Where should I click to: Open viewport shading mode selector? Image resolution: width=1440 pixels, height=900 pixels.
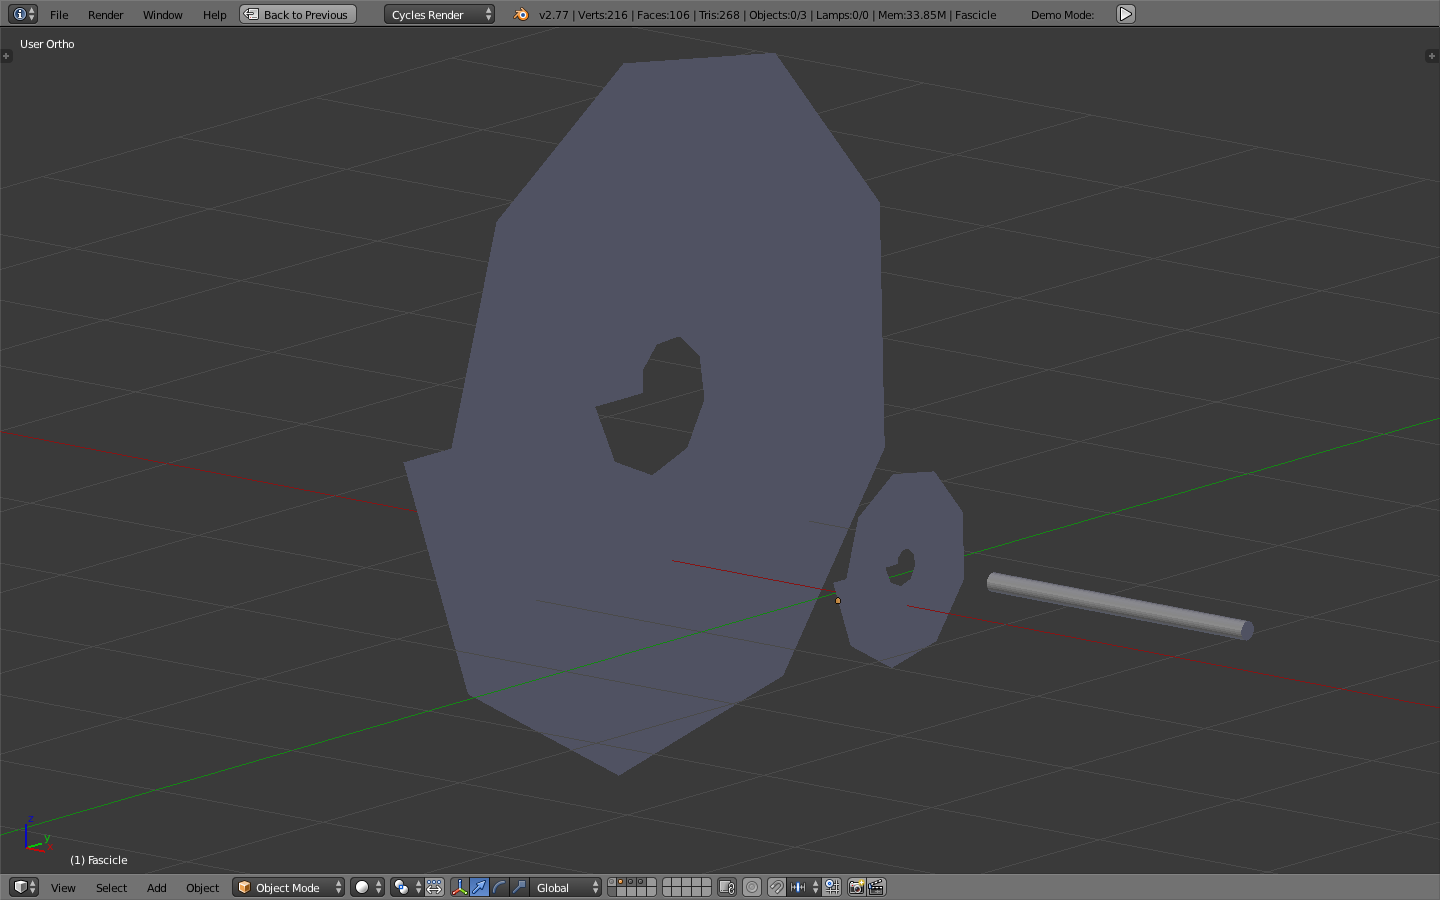(367, 887)
